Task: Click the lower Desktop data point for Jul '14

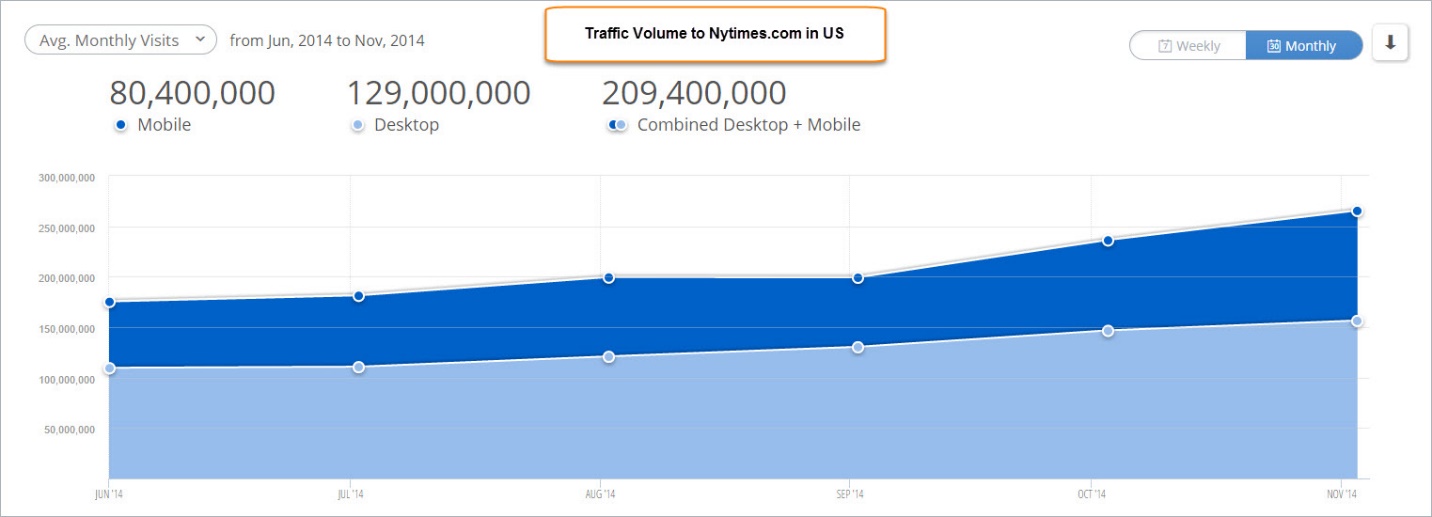Action: coord(358,367)
